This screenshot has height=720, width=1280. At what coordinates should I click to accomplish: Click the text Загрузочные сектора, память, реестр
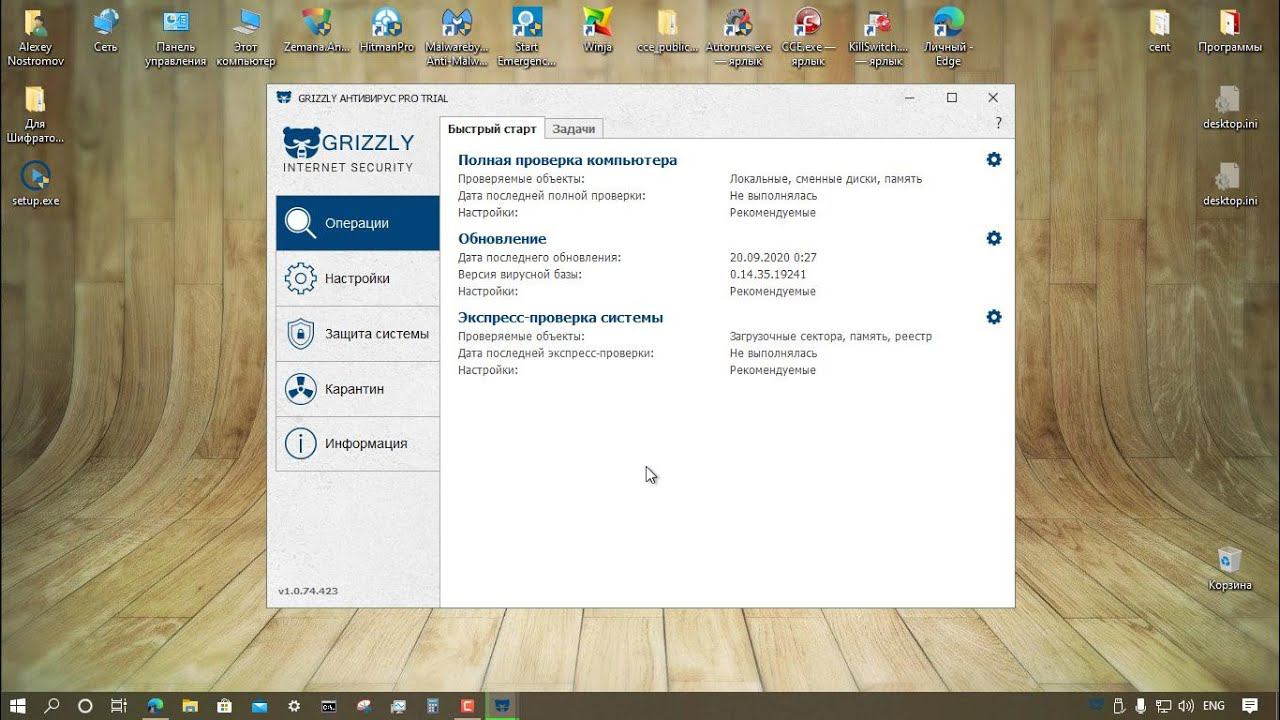(831, 336)
